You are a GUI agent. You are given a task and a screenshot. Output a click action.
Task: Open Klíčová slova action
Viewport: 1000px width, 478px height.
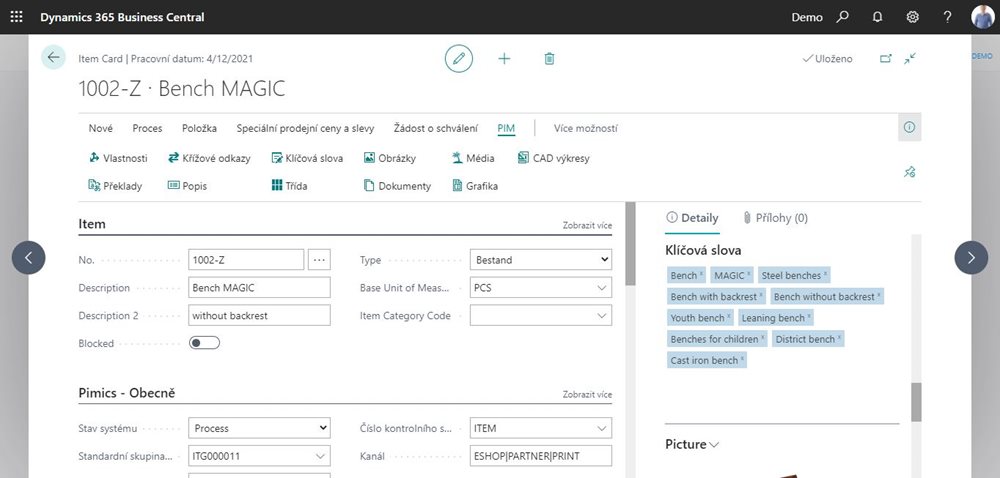307,158
